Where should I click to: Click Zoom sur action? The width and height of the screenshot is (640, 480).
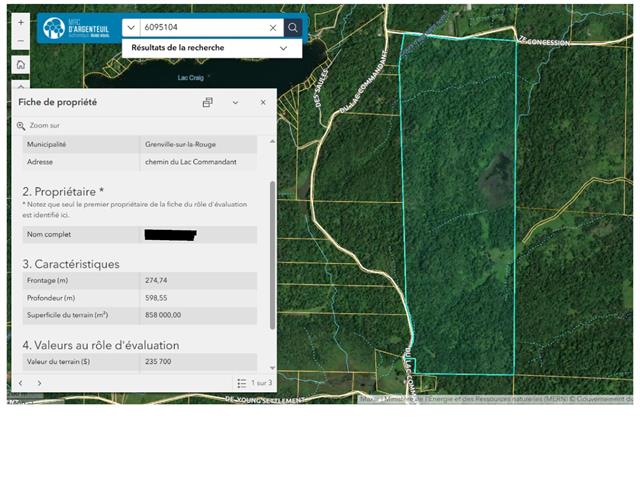click(38, 126)
